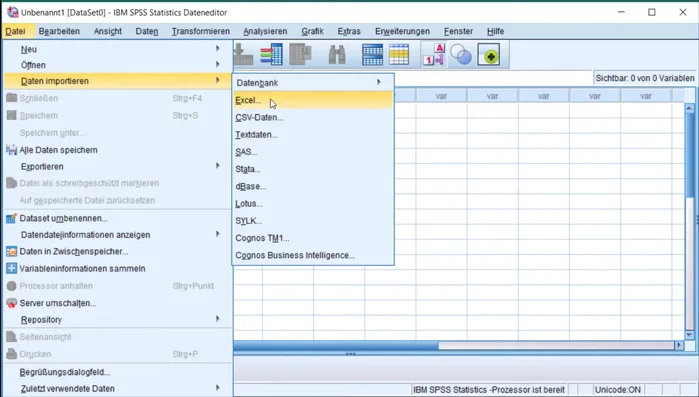
Task: Click the vertical scrollbar down arrow
Action: tap(689, 335)
